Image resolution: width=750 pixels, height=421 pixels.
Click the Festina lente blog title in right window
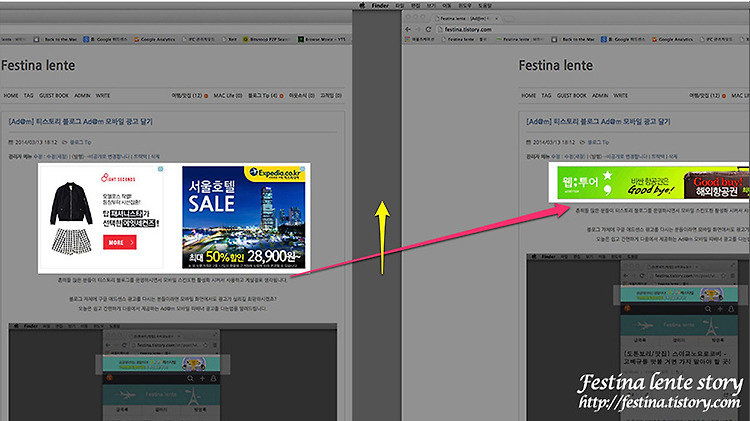pos(555,66)
